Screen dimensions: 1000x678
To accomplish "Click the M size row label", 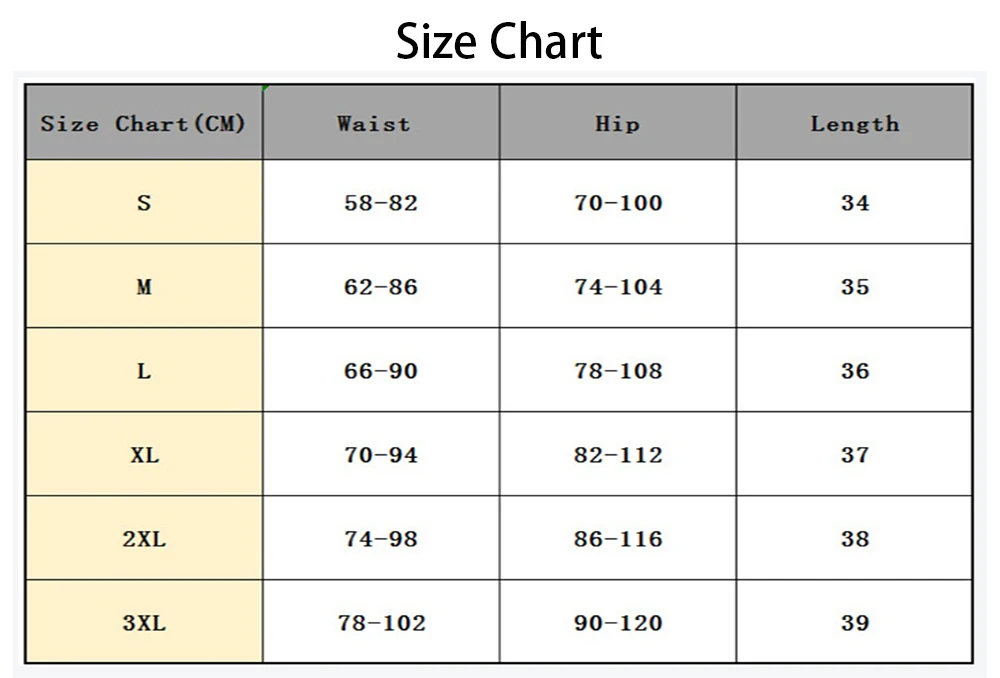I will 143,286.
